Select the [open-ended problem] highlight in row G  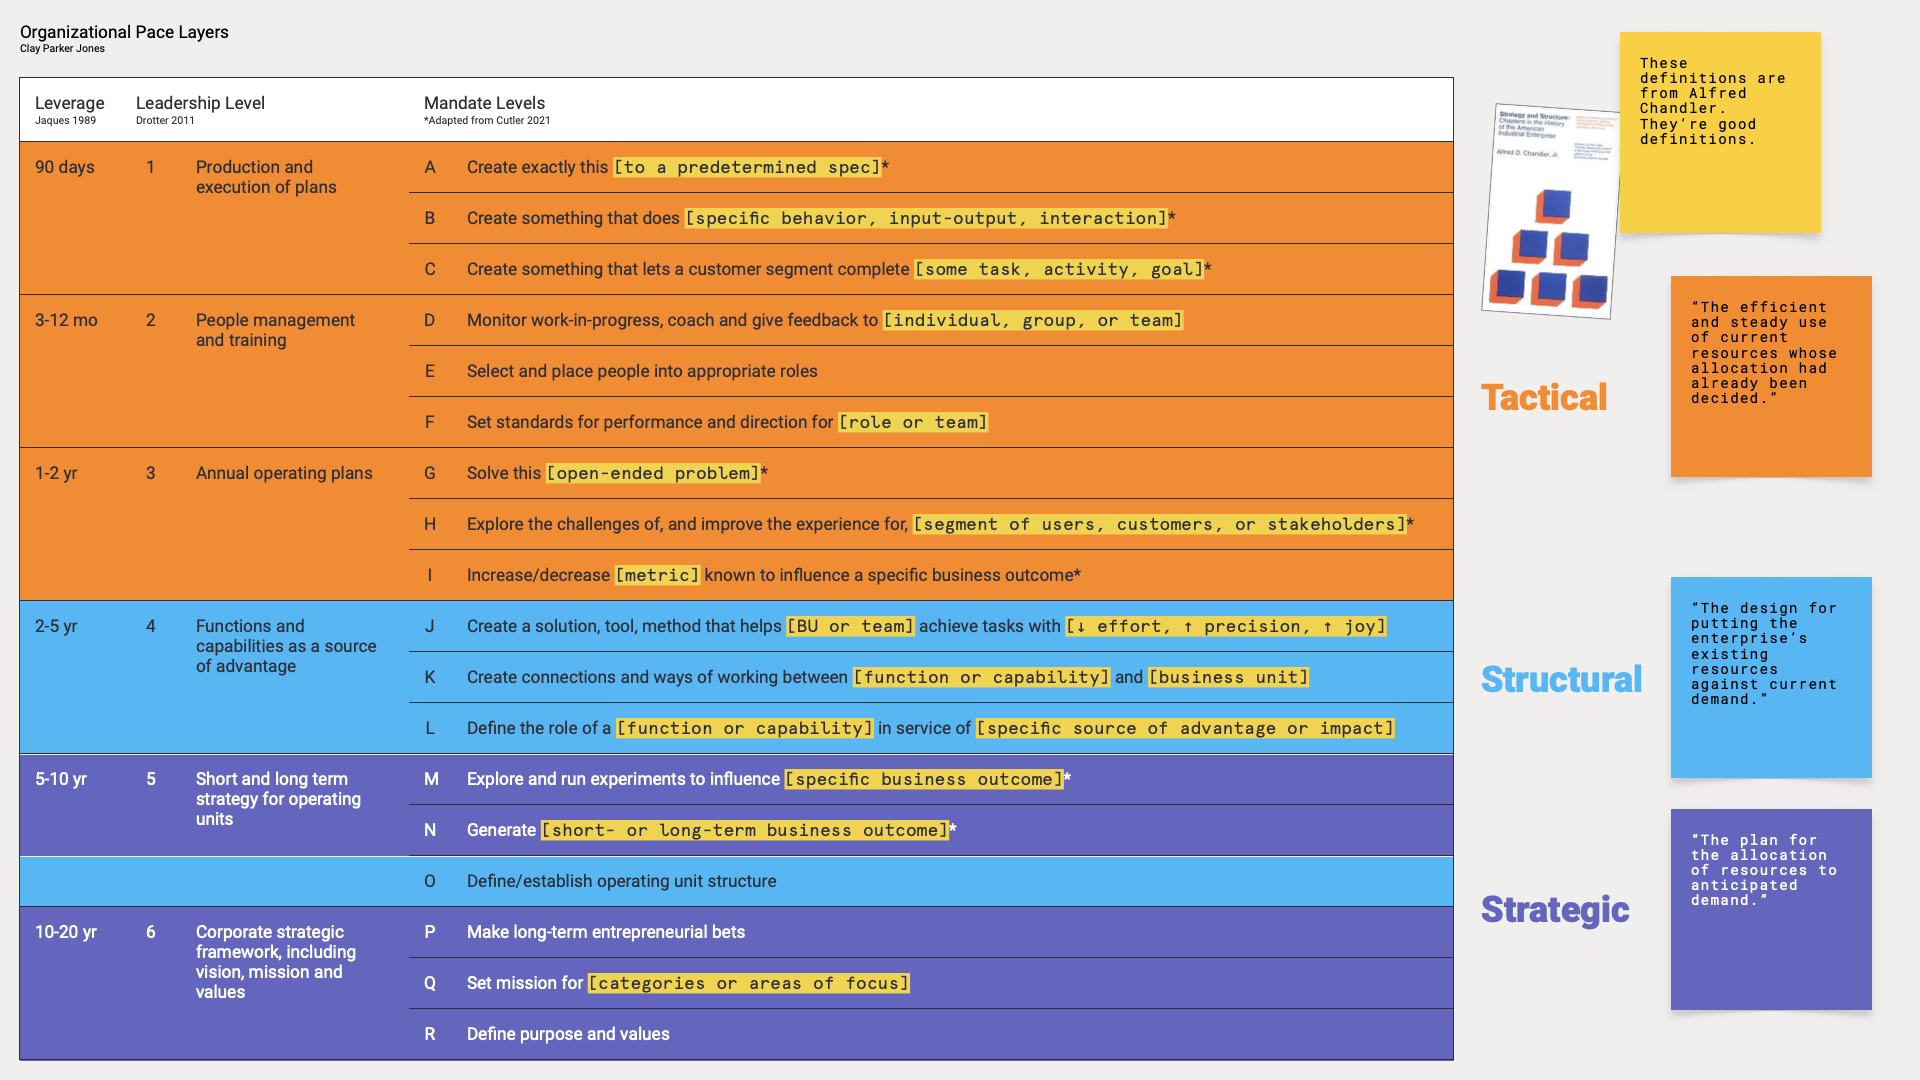point(653,473)
